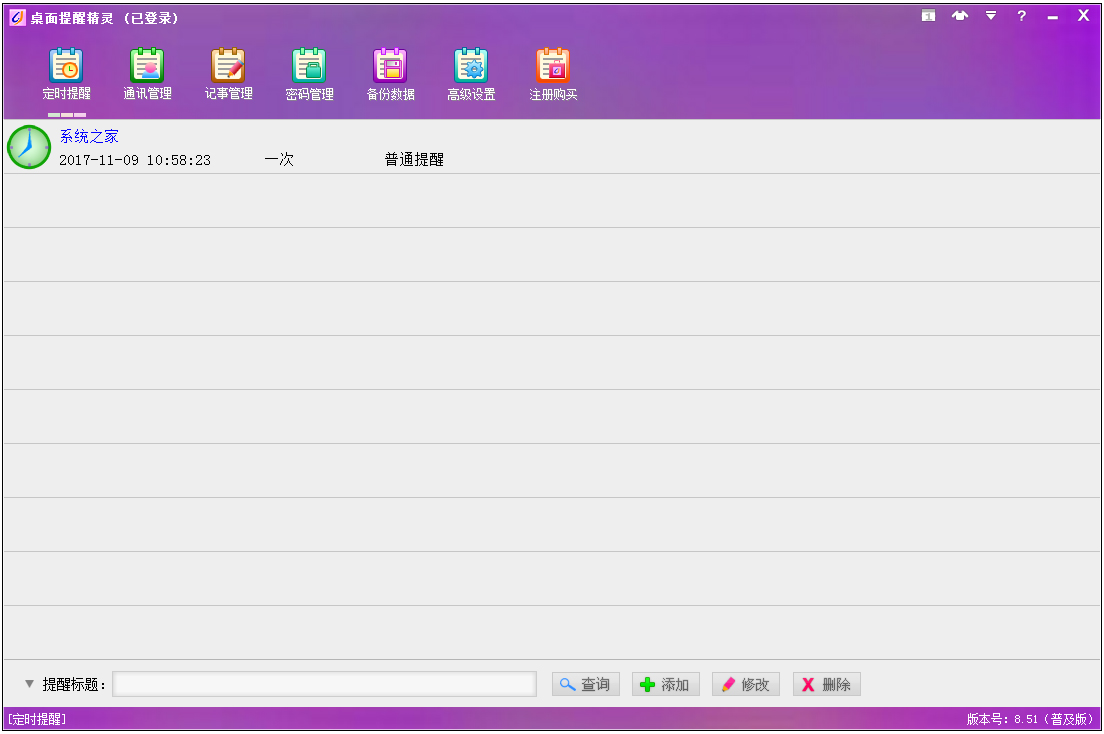Expand the triangle beside 提醒标题
This screenshot has width=1104, height=734.
29,684
